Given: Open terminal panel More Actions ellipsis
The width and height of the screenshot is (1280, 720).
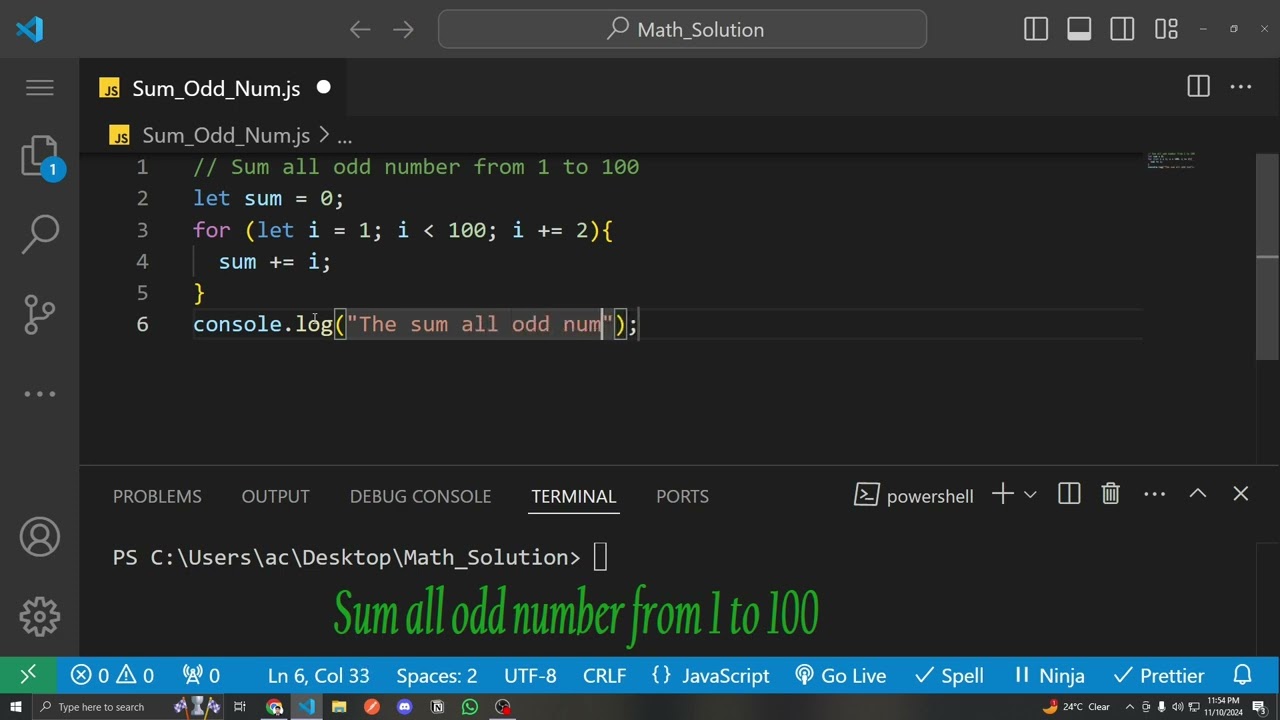Looking at the screenshot, I should (1155, 494).
